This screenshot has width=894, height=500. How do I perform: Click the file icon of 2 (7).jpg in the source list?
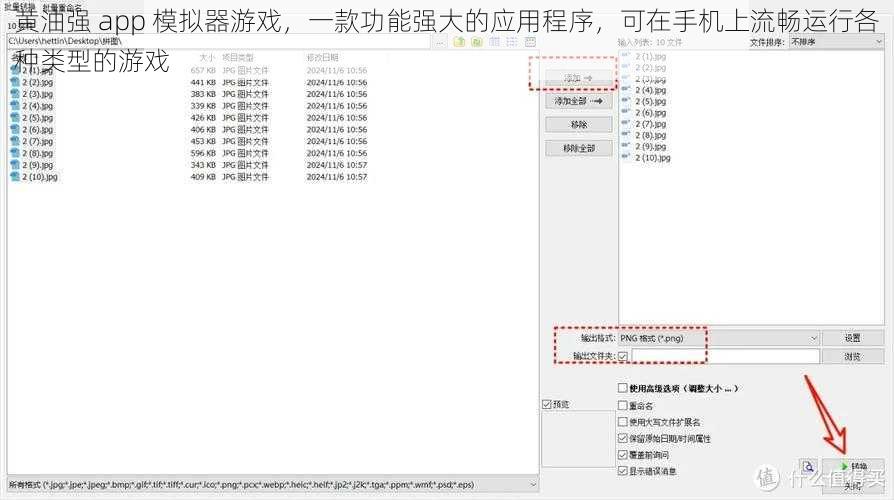(15, 141)
